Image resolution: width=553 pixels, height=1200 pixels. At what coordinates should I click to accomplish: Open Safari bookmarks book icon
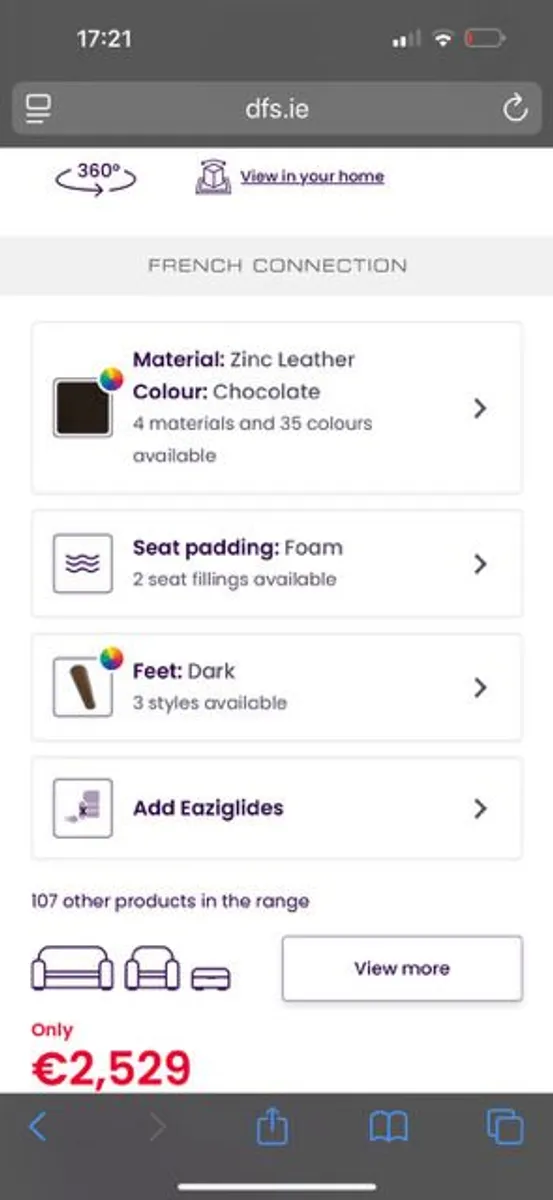[389, 1128]
